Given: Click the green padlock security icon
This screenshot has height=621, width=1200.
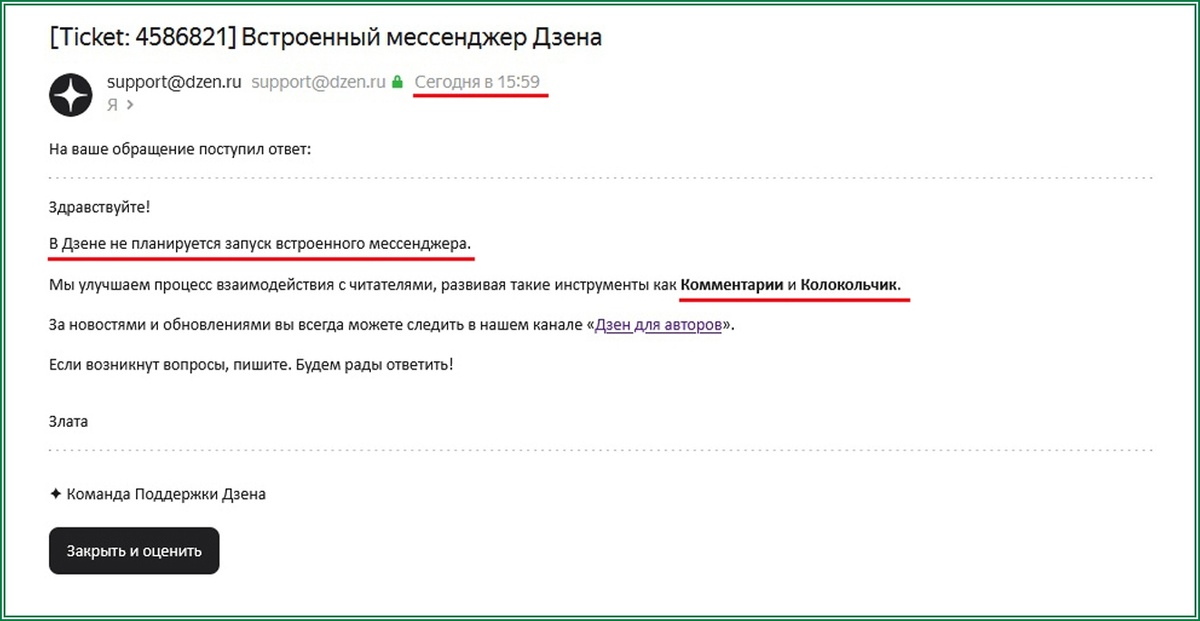Looking at the screenshot, I should pos(395,81).
